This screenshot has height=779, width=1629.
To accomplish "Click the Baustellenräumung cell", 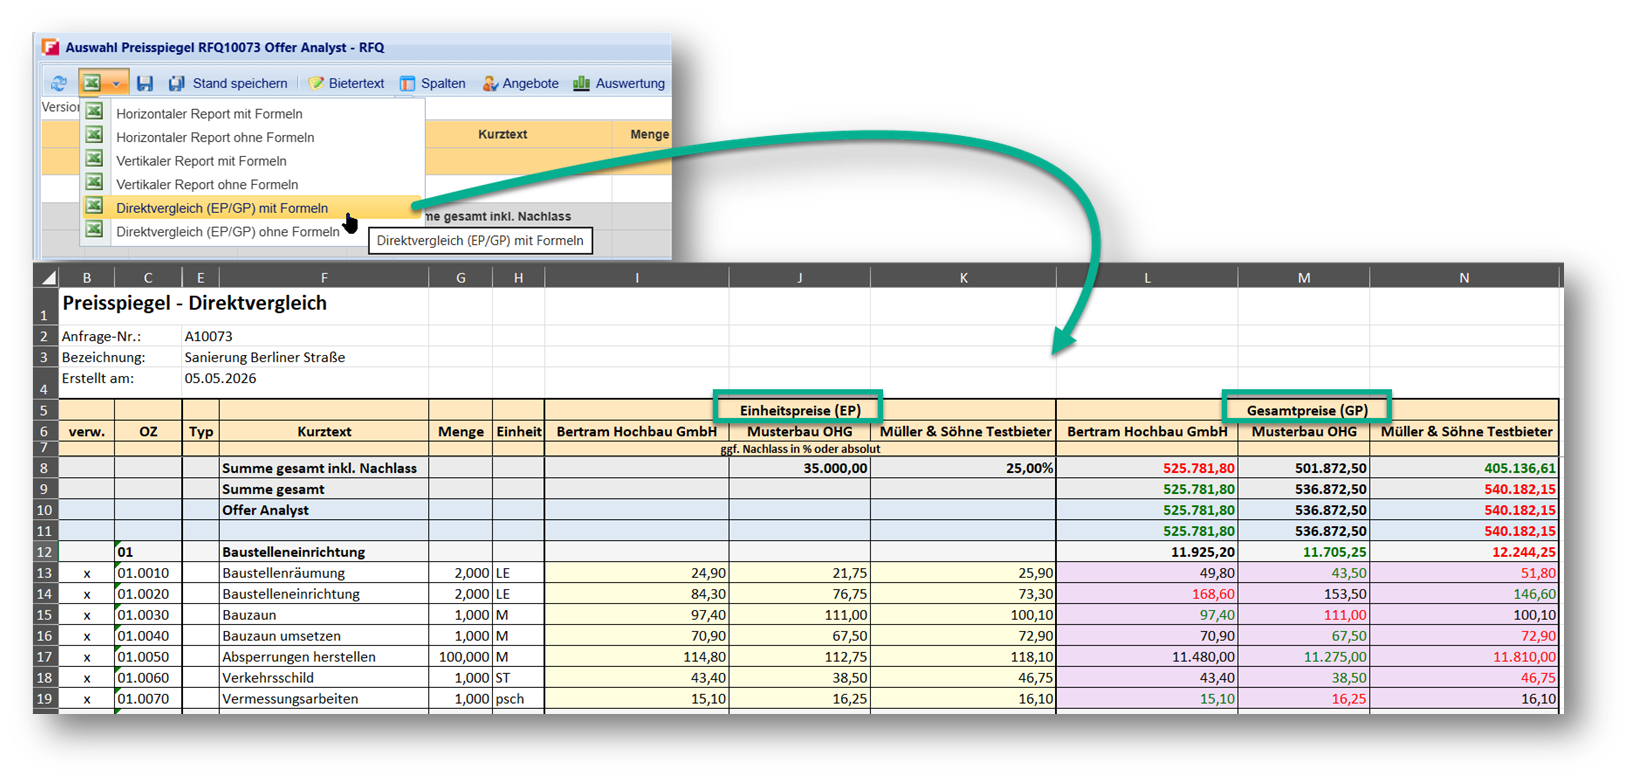I will (x=323, y=573).
